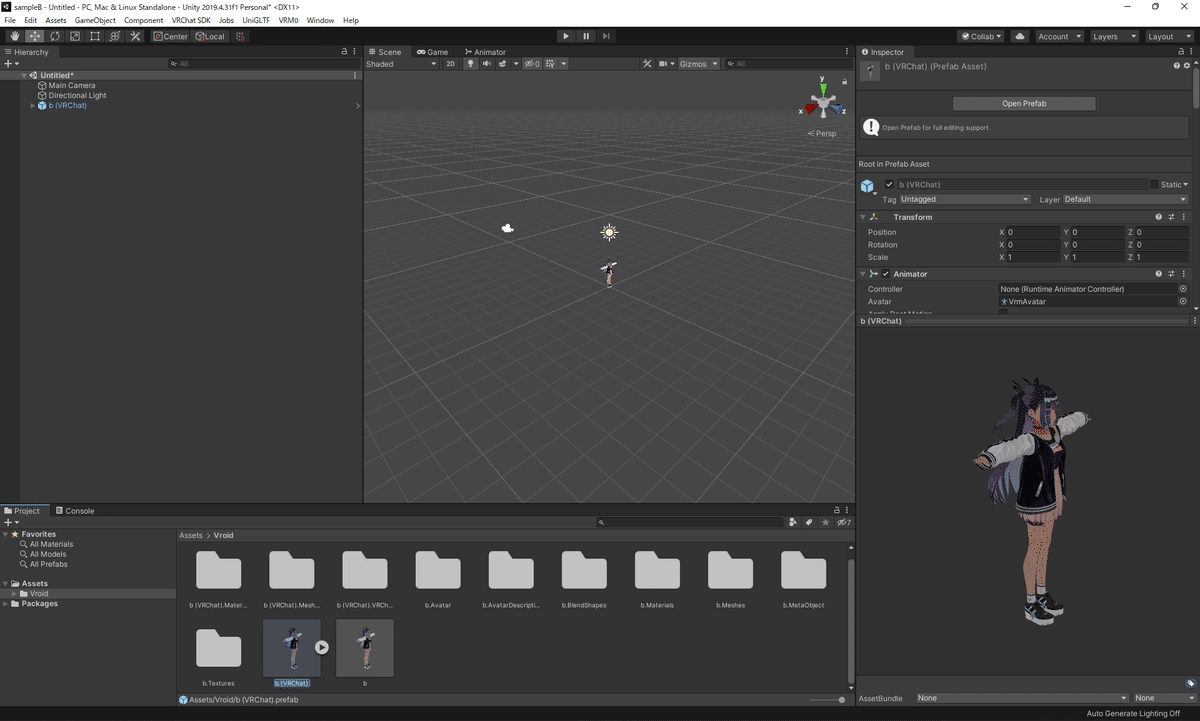Select the Scale tool
Viewport: 1200px width, 721px height.
pyautogui.click(x=75, y=36)
